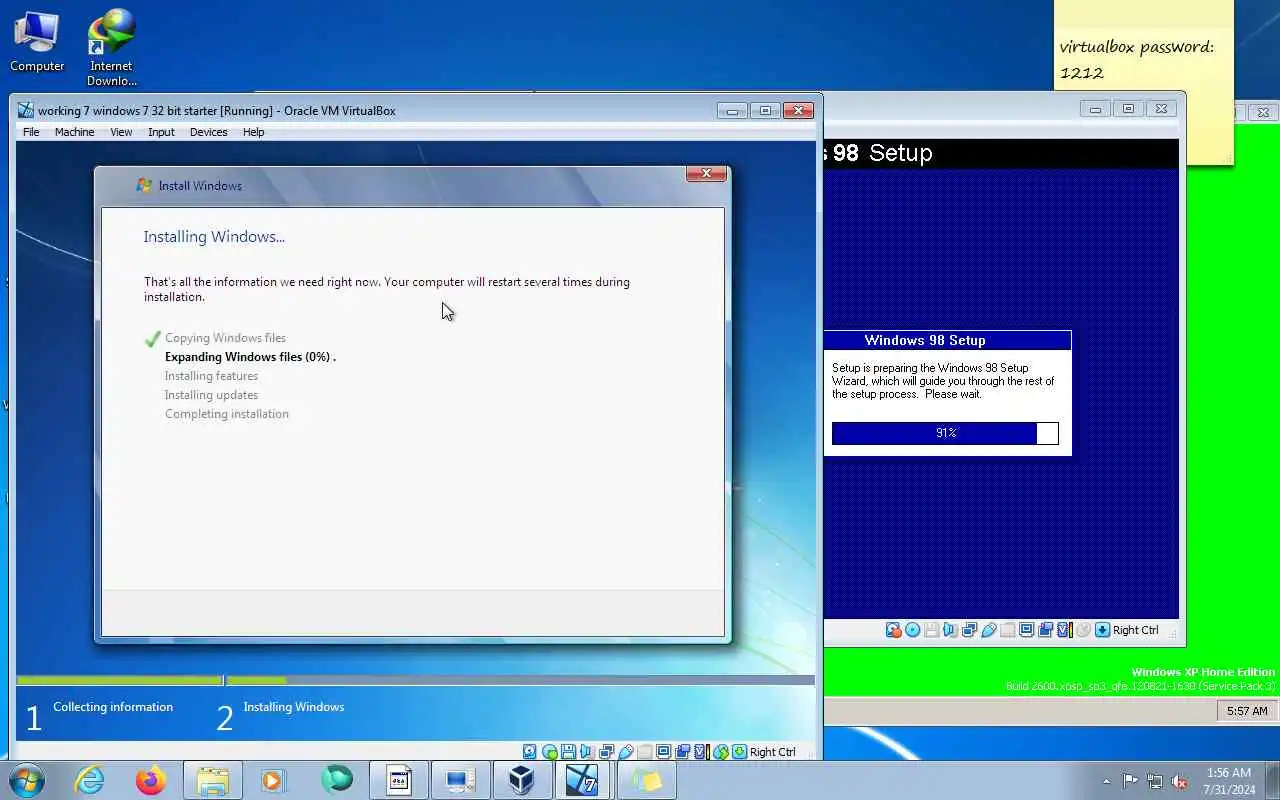Minimize the Windows 7 VirtualBox window

pyautogui.click(x=732, y=110)
